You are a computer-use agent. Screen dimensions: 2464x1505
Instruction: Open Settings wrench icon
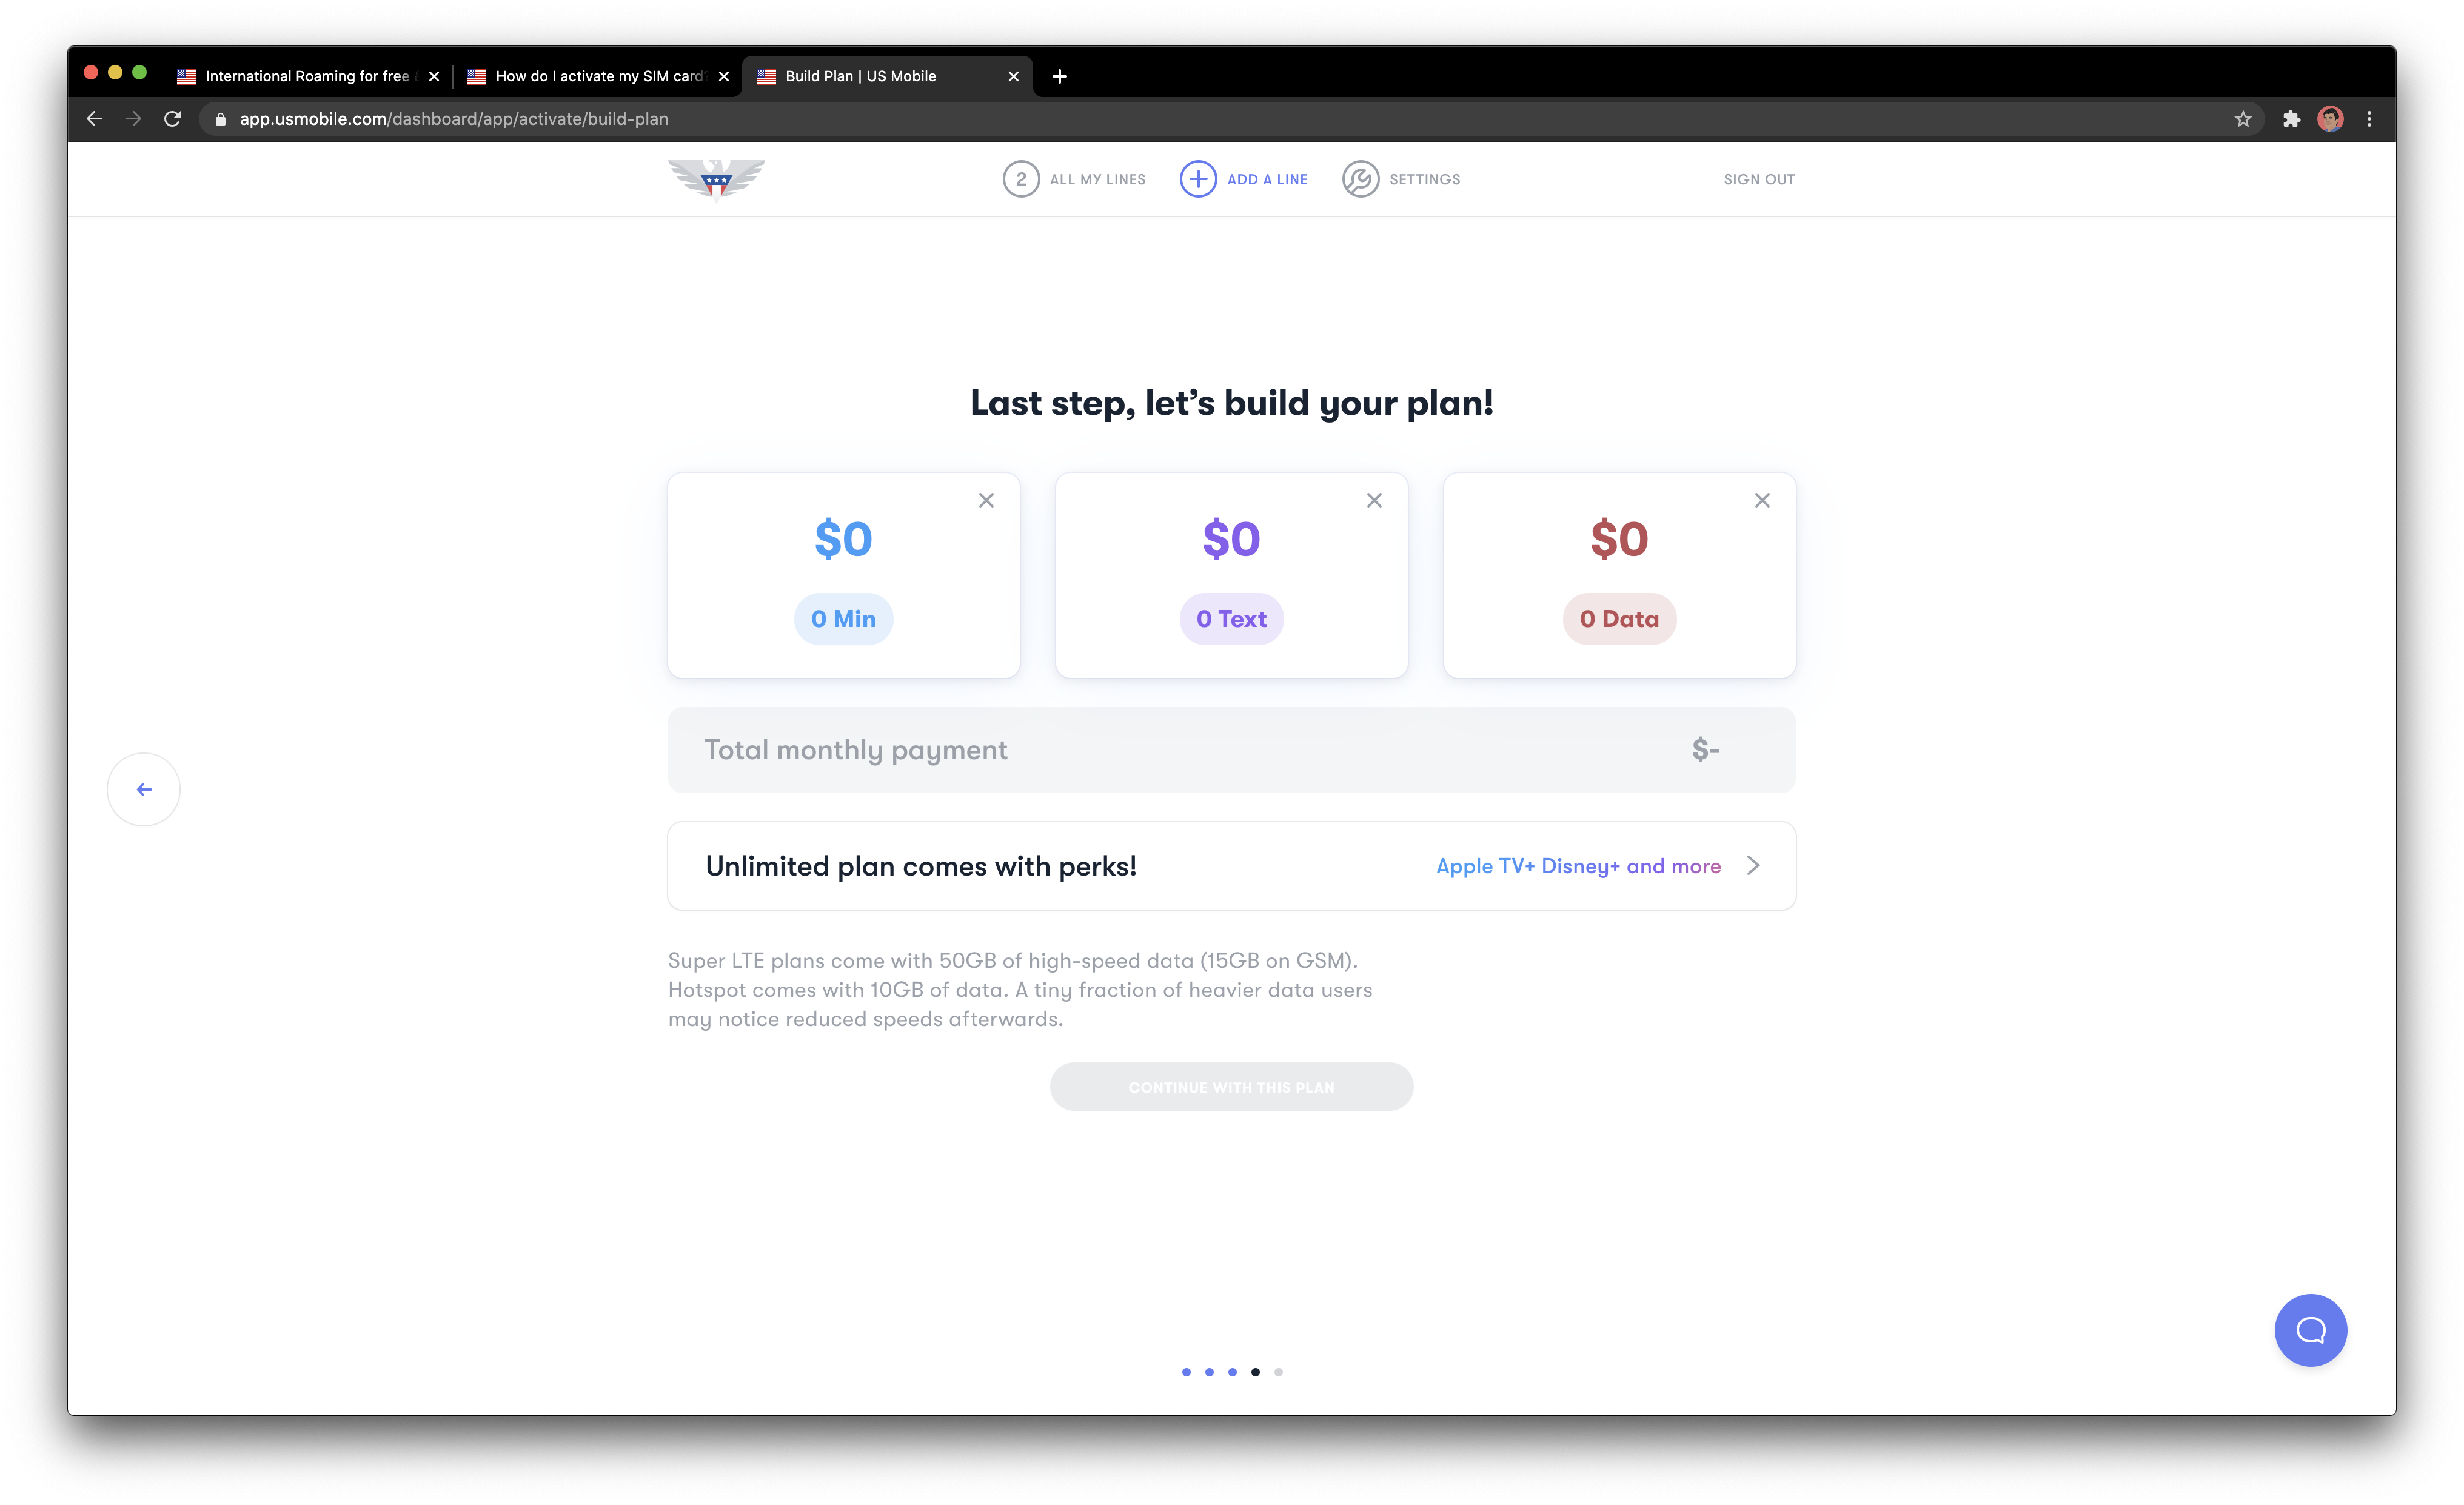(1360, 179)
